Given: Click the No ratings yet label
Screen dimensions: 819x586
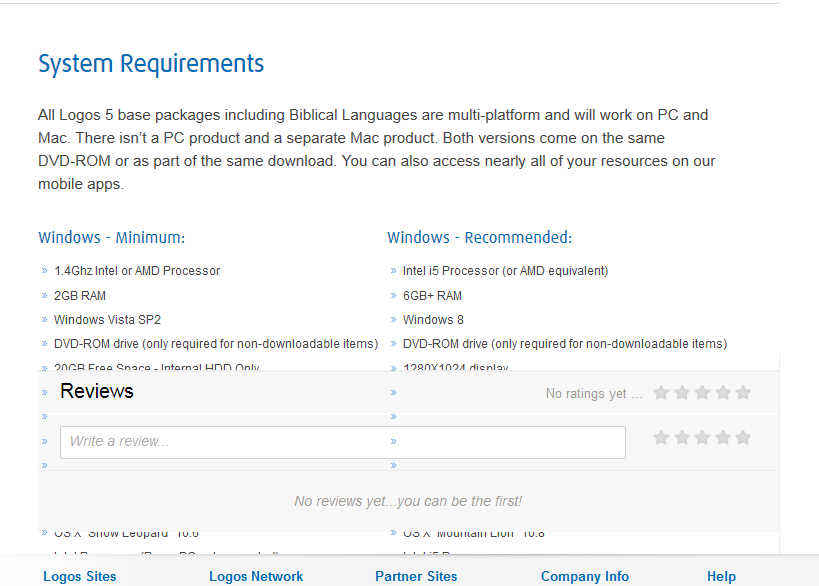Looking at the screenshot, I should tap(594, 393).
